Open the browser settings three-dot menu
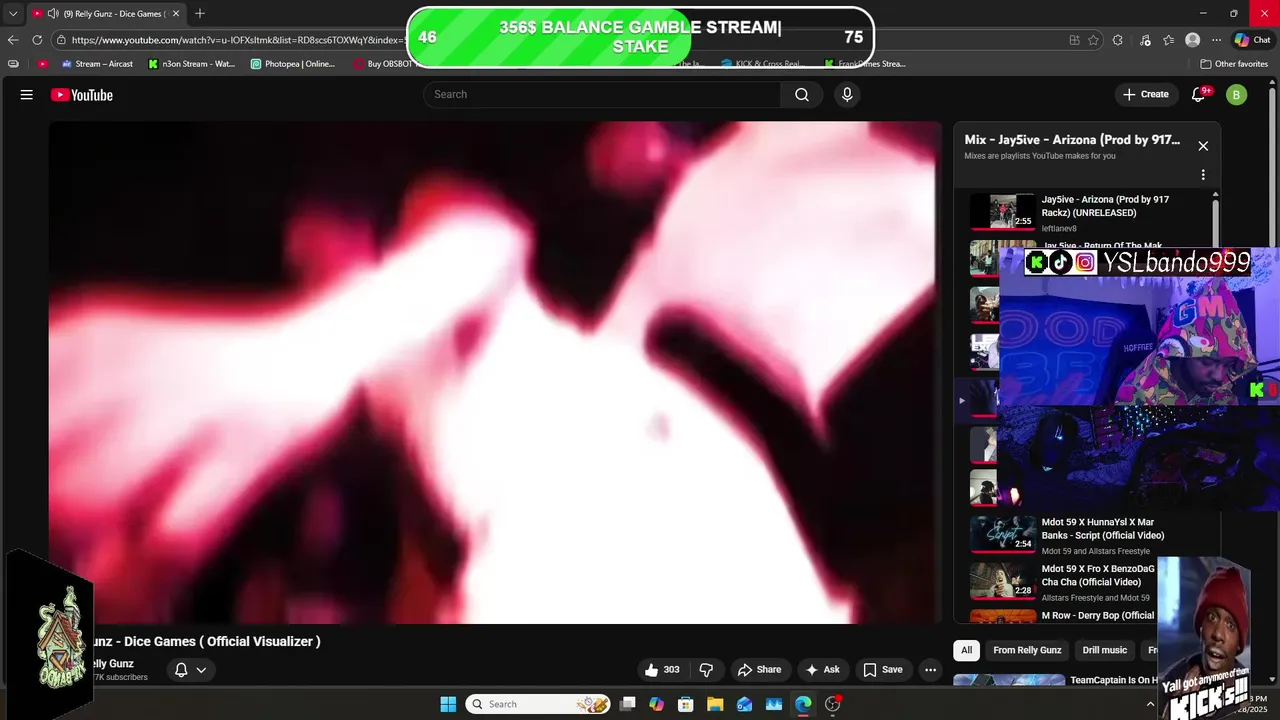This screenshot has width=1280, height=720. pos(1216,40)
